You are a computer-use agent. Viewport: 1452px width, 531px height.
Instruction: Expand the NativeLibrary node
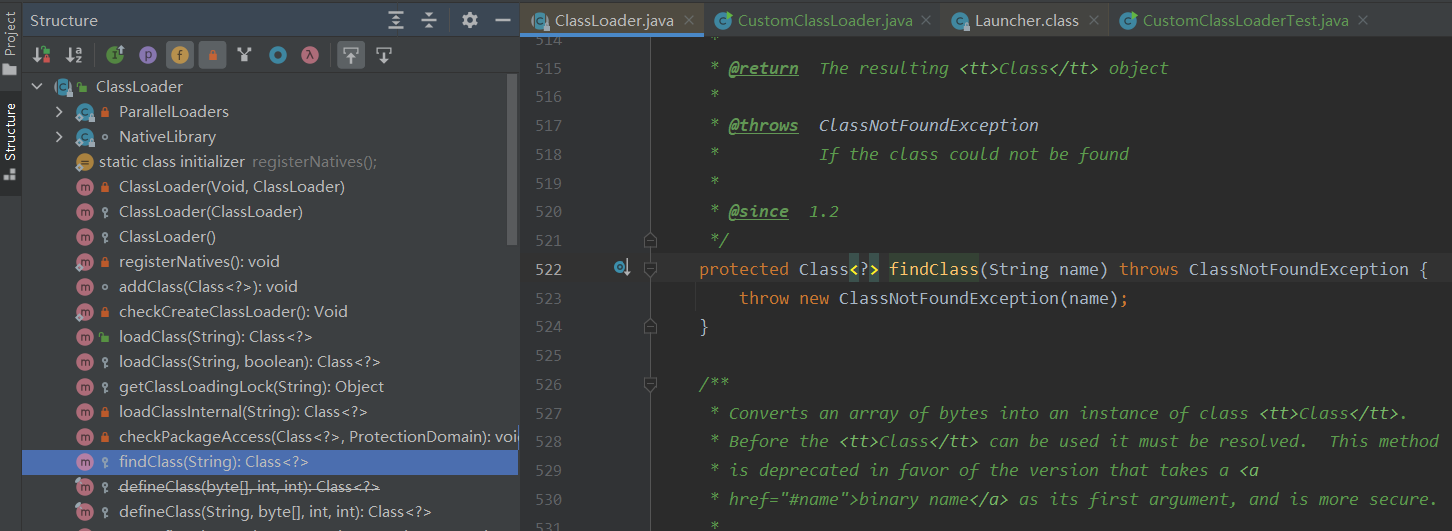(x=59, y=137)
